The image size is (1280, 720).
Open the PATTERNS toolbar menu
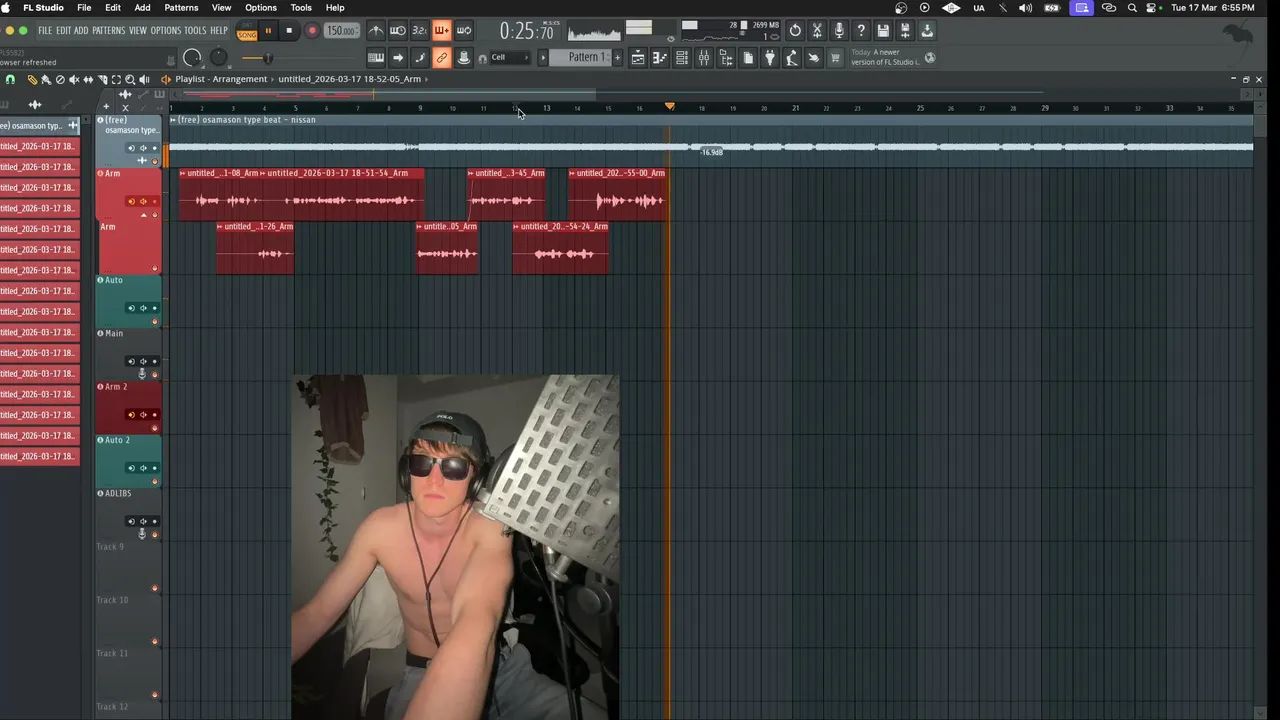coord(109,31)
